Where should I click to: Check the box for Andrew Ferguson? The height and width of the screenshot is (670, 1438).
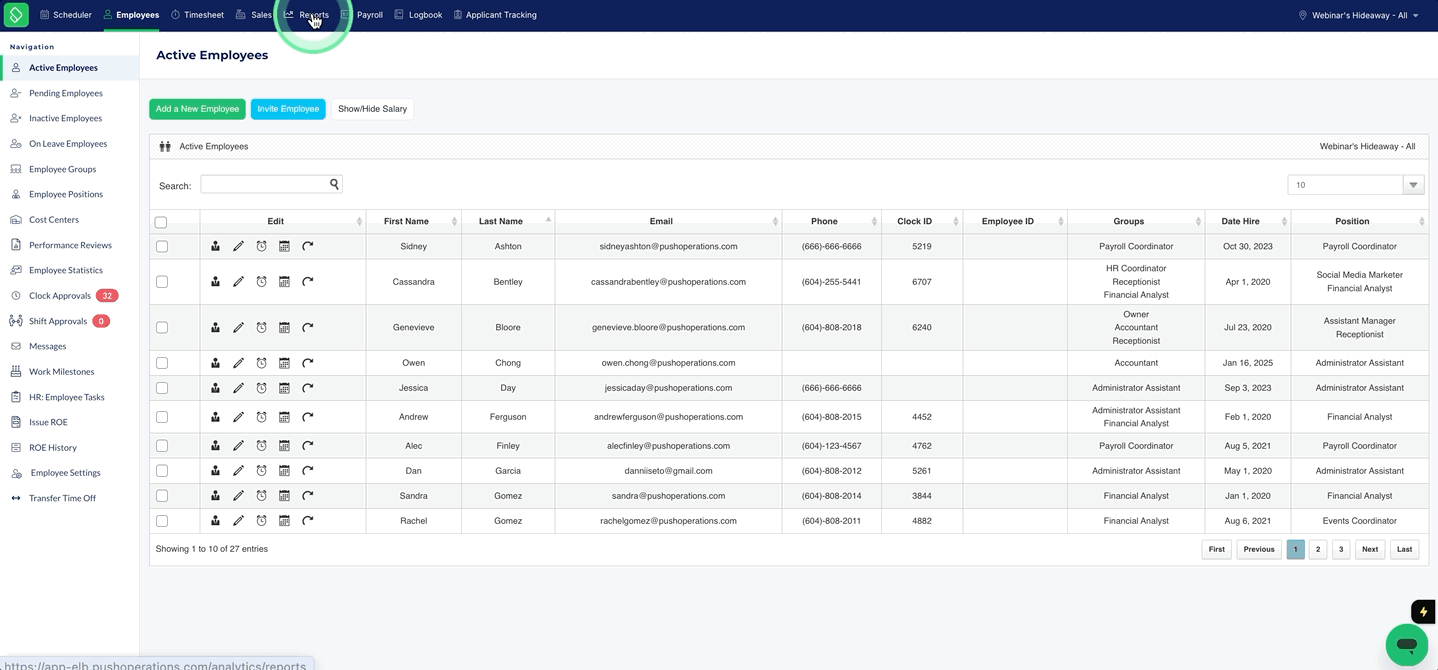click(162, 417)
